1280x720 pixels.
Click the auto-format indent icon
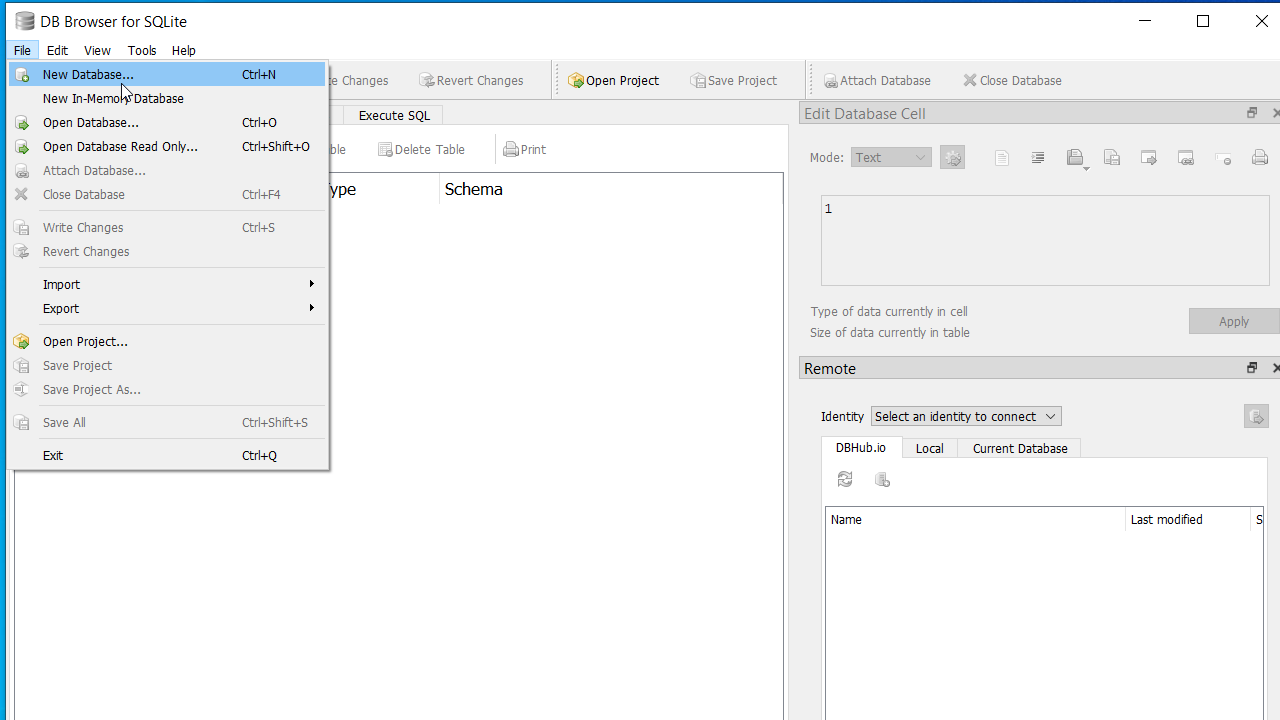[x=1038, y=157]
